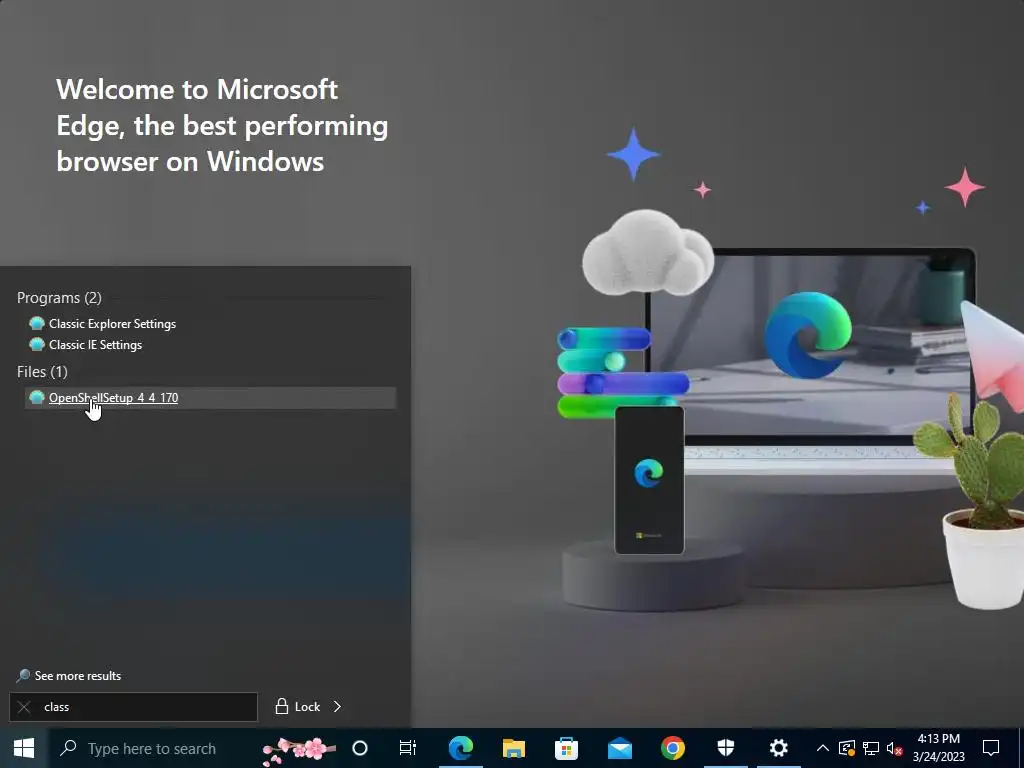The height and width of the screenshot is (768, 1024).
Task: Open Google Chrome from the taskbar
Action: click(673, 748)
